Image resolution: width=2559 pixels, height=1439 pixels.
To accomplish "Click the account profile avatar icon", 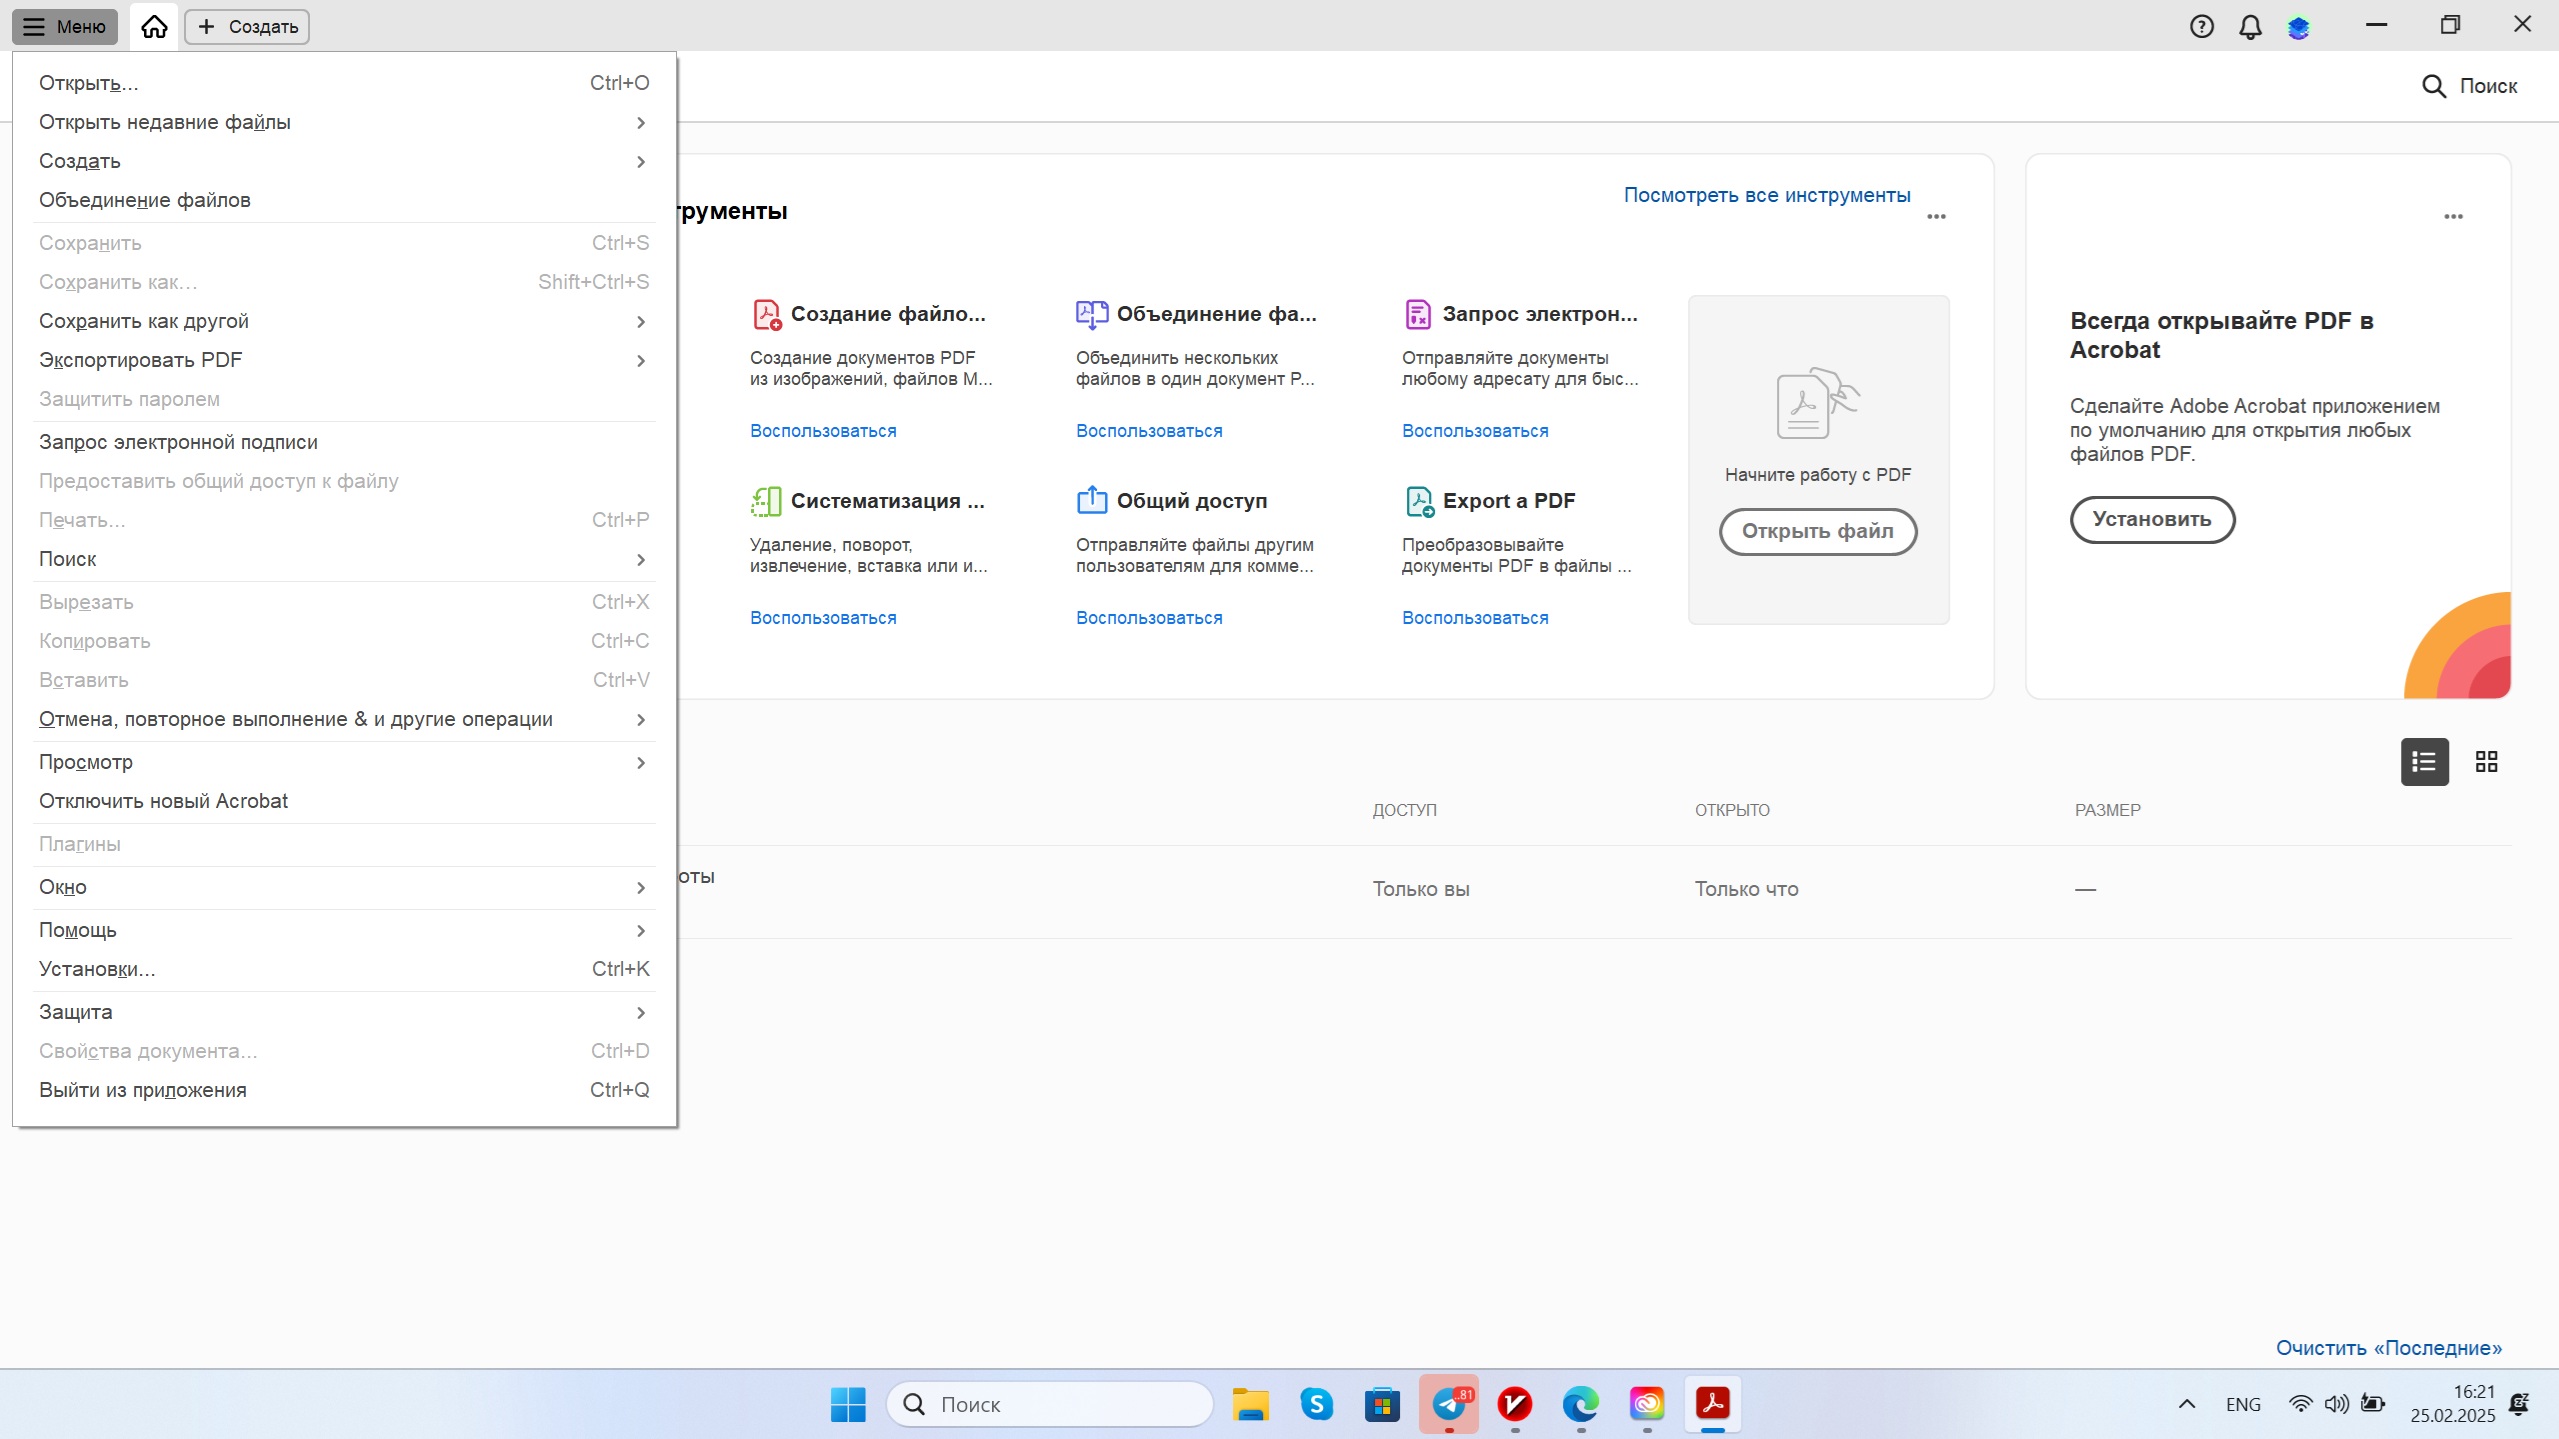I will click(2298, 27).
